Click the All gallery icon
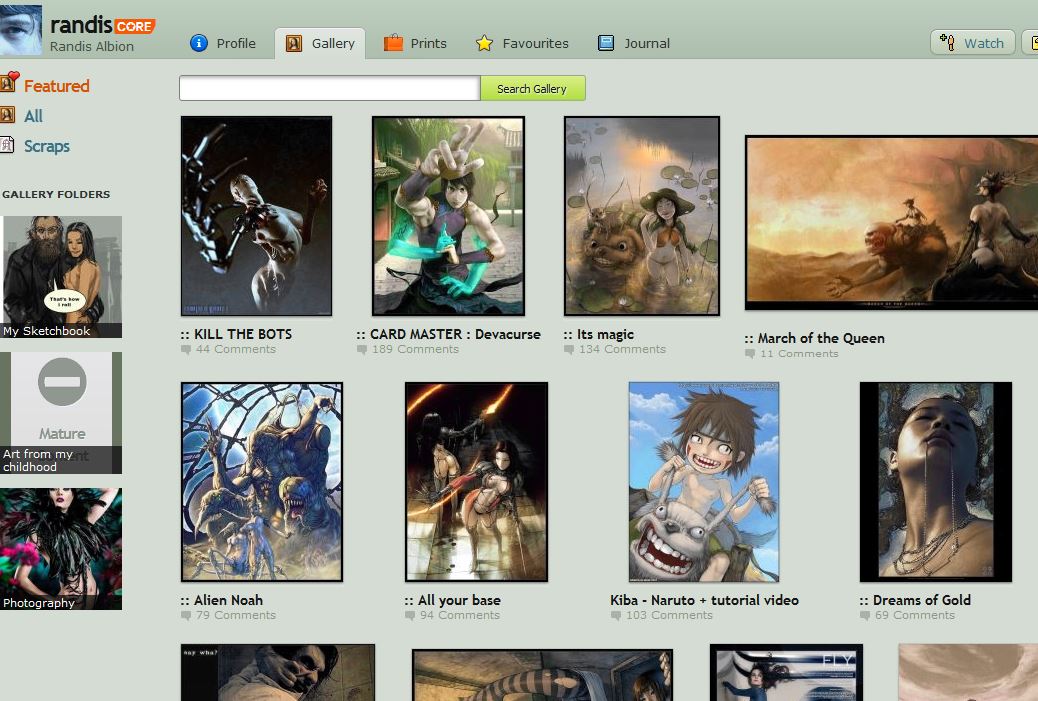 click(x=7, y=115)
